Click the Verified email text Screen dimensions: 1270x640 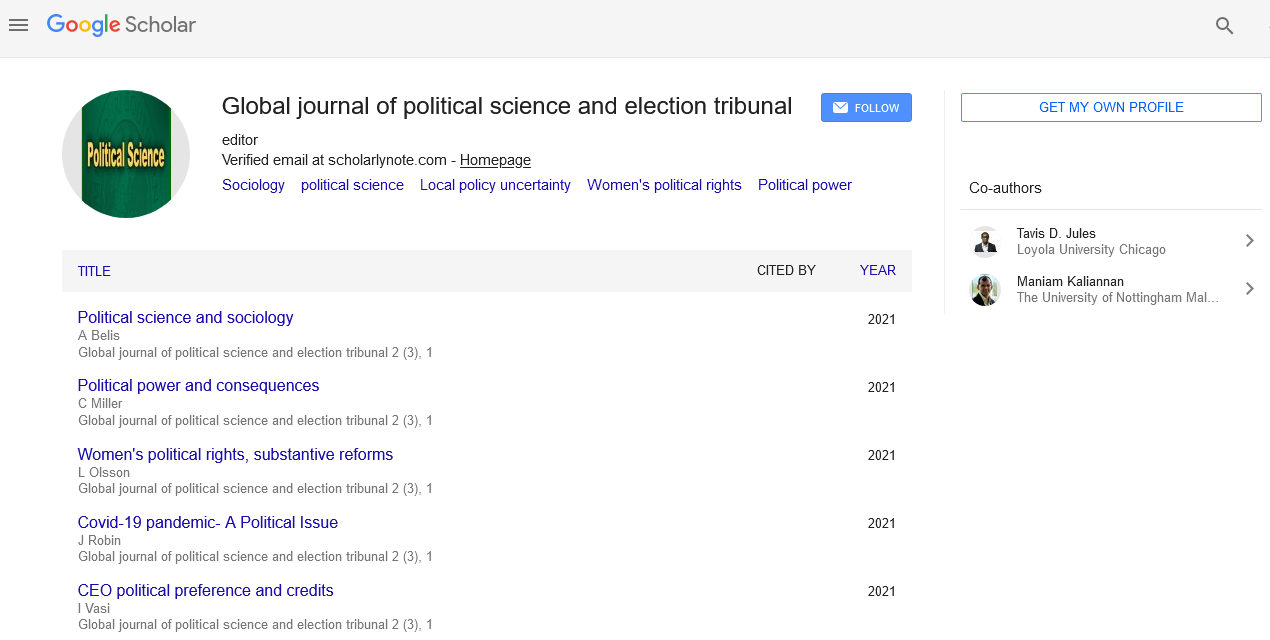click(x=337, y=160)
